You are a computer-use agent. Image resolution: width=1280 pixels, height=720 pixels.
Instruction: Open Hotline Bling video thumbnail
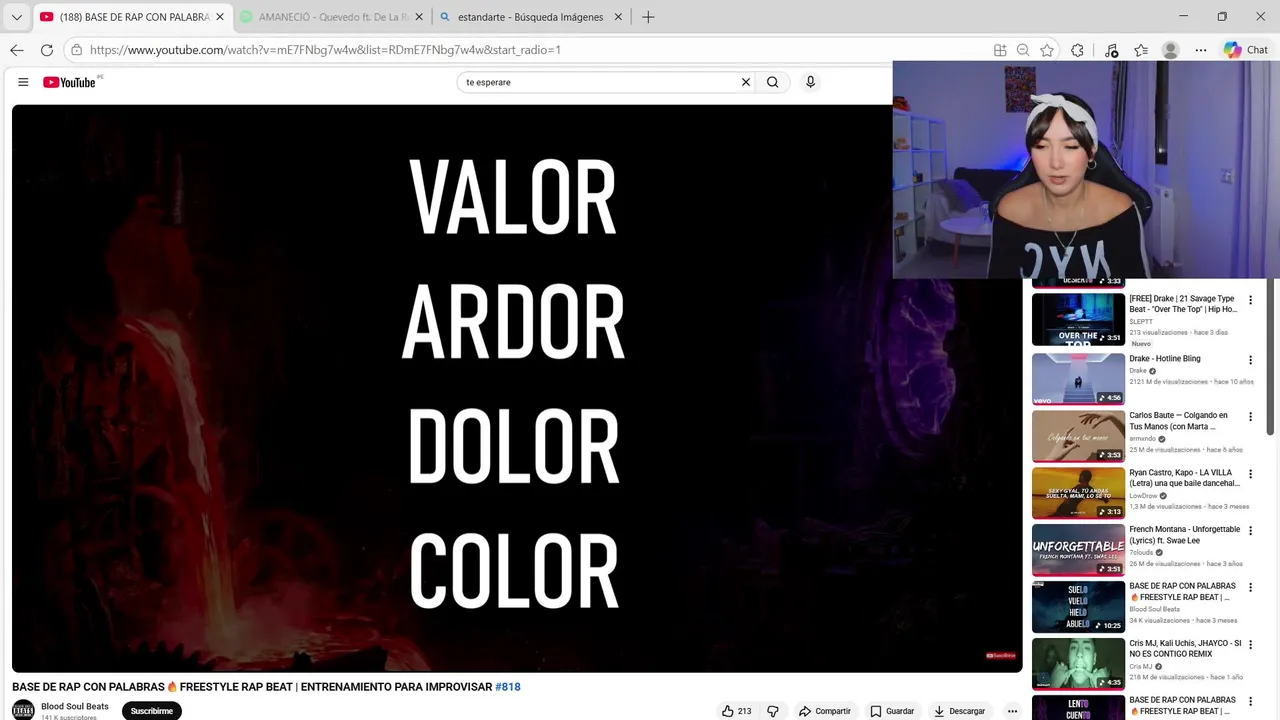[x=1078, y=379]
